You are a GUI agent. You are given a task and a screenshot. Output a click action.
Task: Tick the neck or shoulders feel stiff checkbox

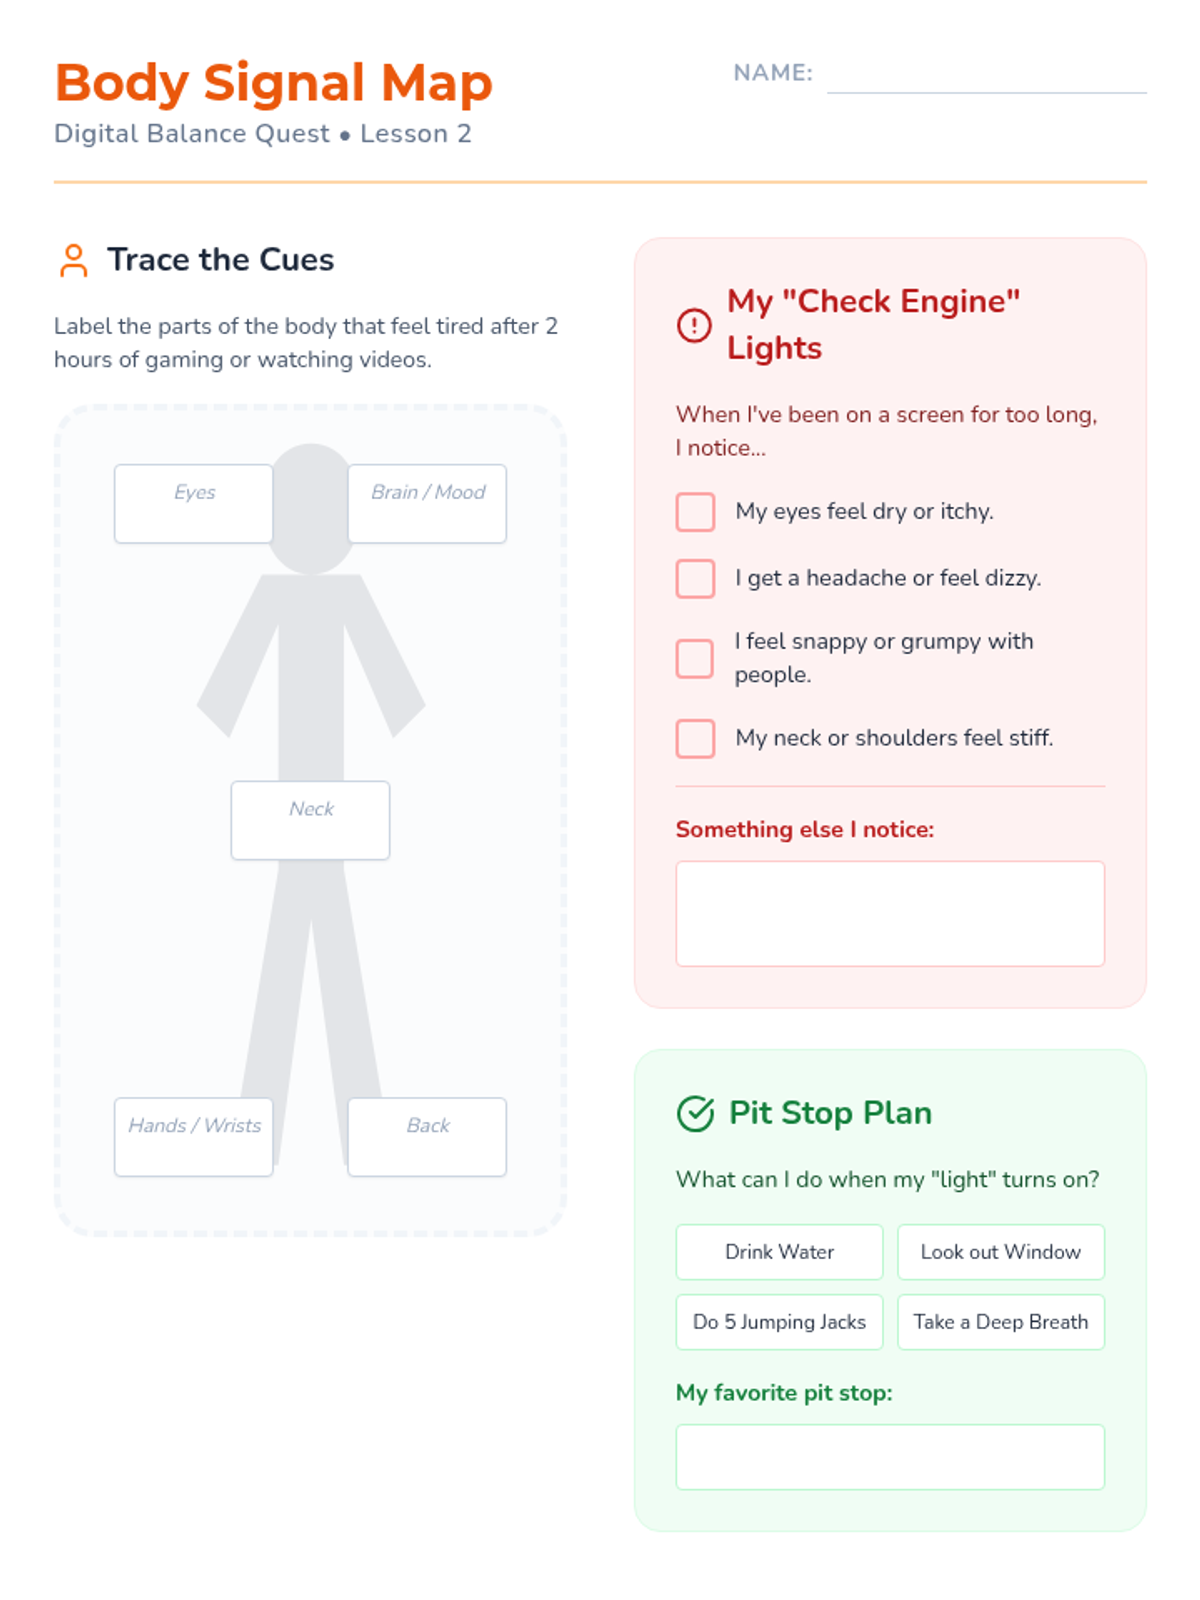pos(695,738)
